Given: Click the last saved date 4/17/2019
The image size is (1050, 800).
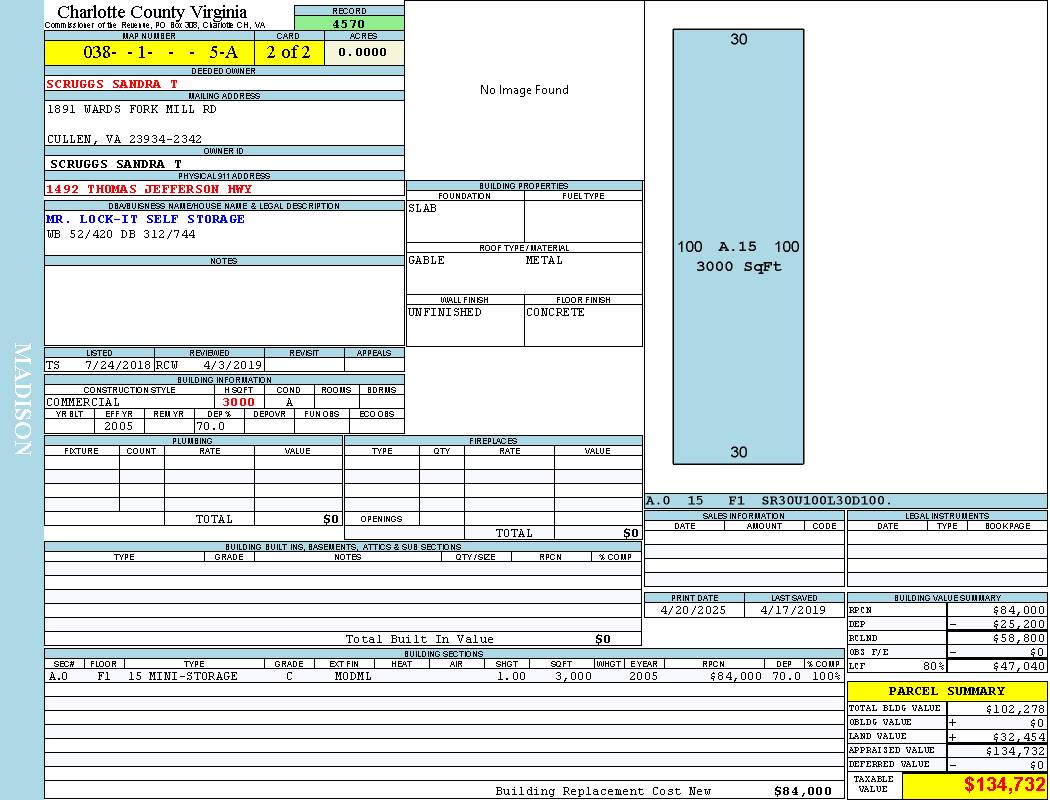Looking at the screenshot, I should point(793,609).
